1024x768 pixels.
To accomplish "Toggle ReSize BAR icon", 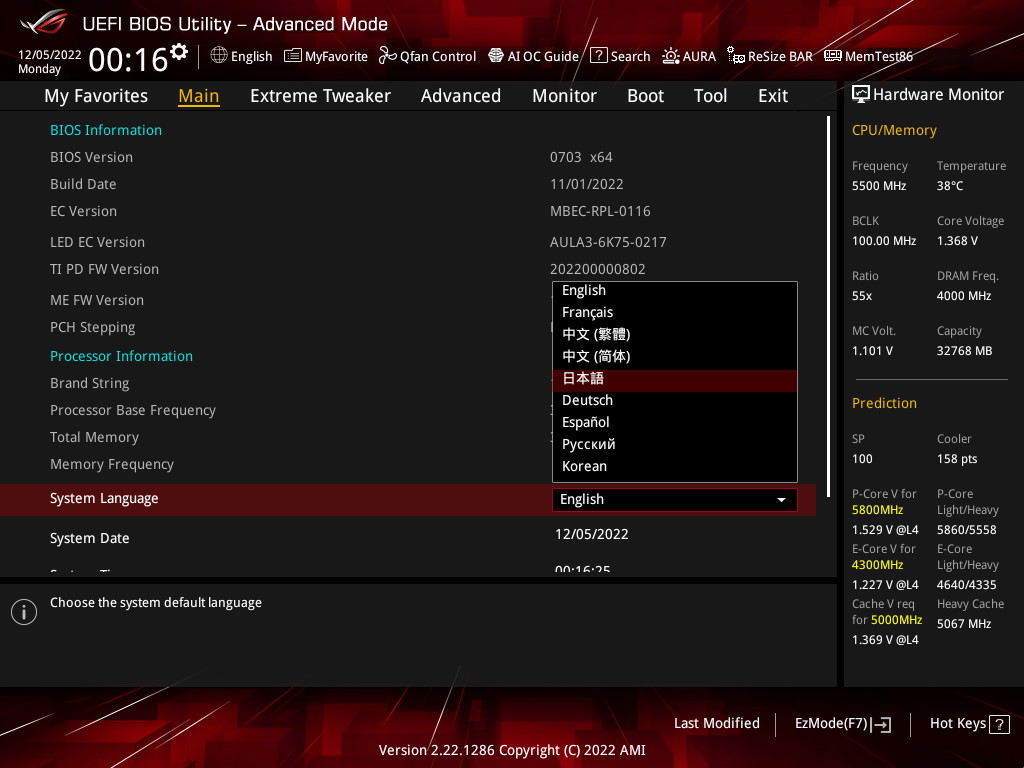I will click(x=736, y=56).
